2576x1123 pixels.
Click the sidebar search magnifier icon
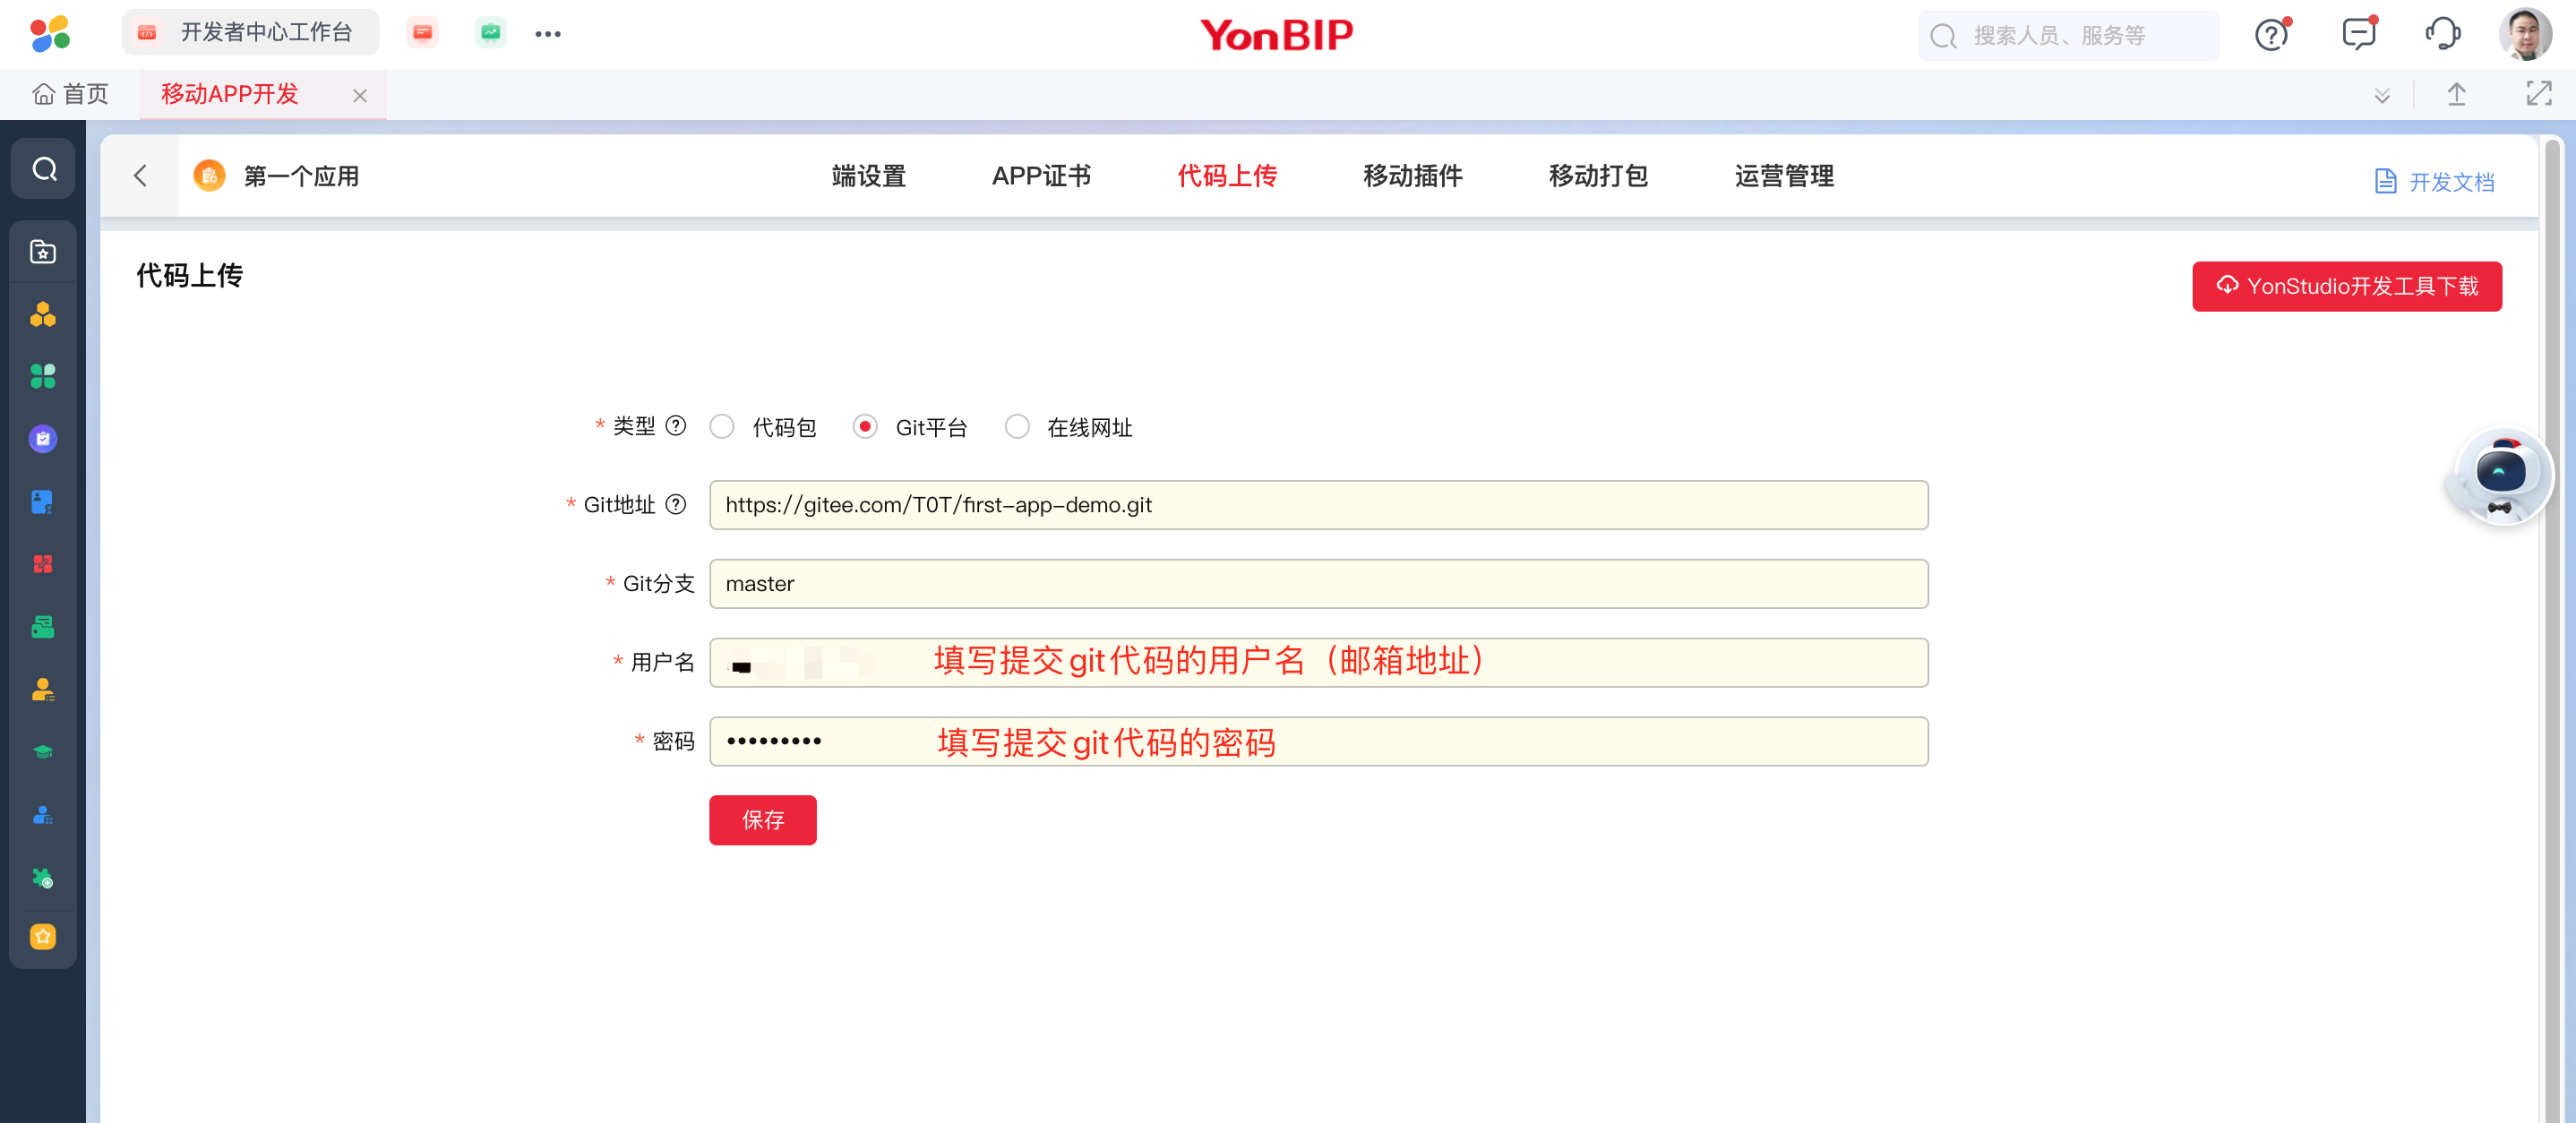click(x=44, y=169)
